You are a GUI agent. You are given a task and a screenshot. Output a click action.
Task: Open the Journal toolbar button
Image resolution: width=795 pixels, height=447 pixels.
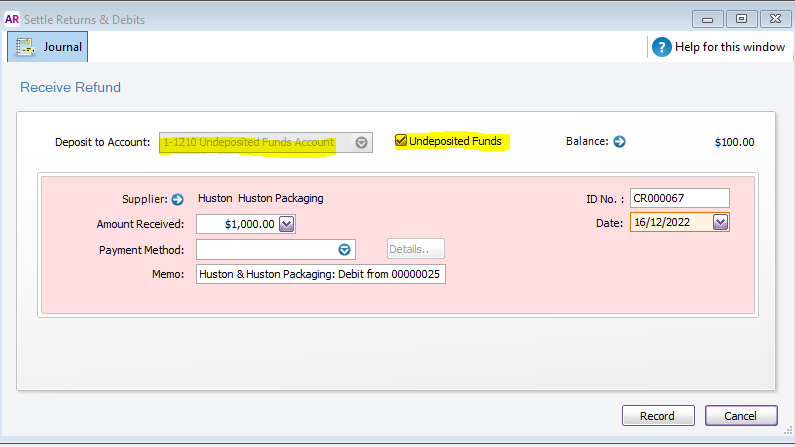point(48,47)
